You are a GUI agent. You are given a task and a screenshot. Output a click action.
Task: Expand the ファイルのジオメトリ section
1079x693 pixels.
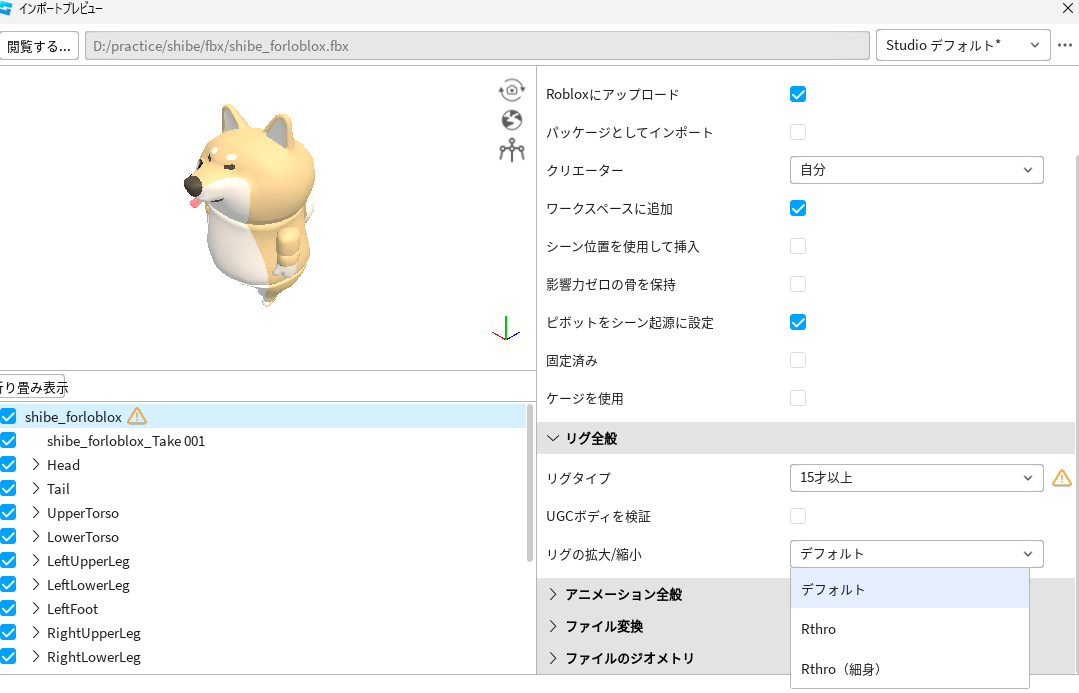click(553, 659)
